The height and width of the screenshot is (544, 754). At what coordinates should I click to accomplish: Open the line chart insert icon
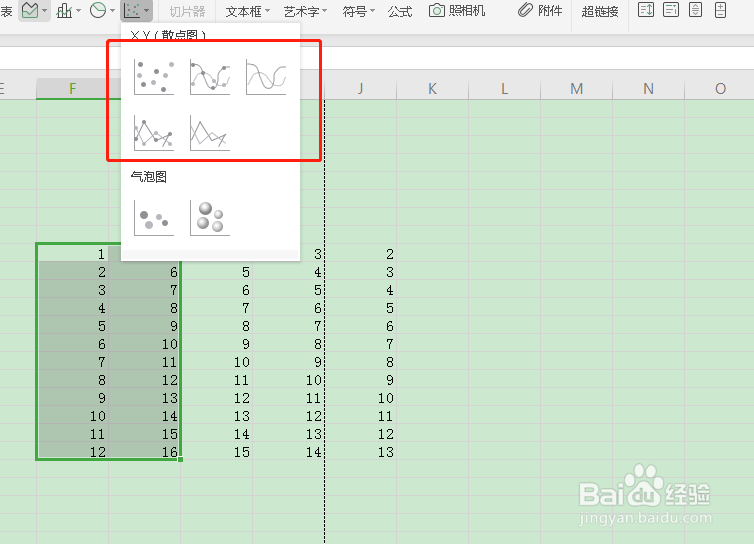30,10
